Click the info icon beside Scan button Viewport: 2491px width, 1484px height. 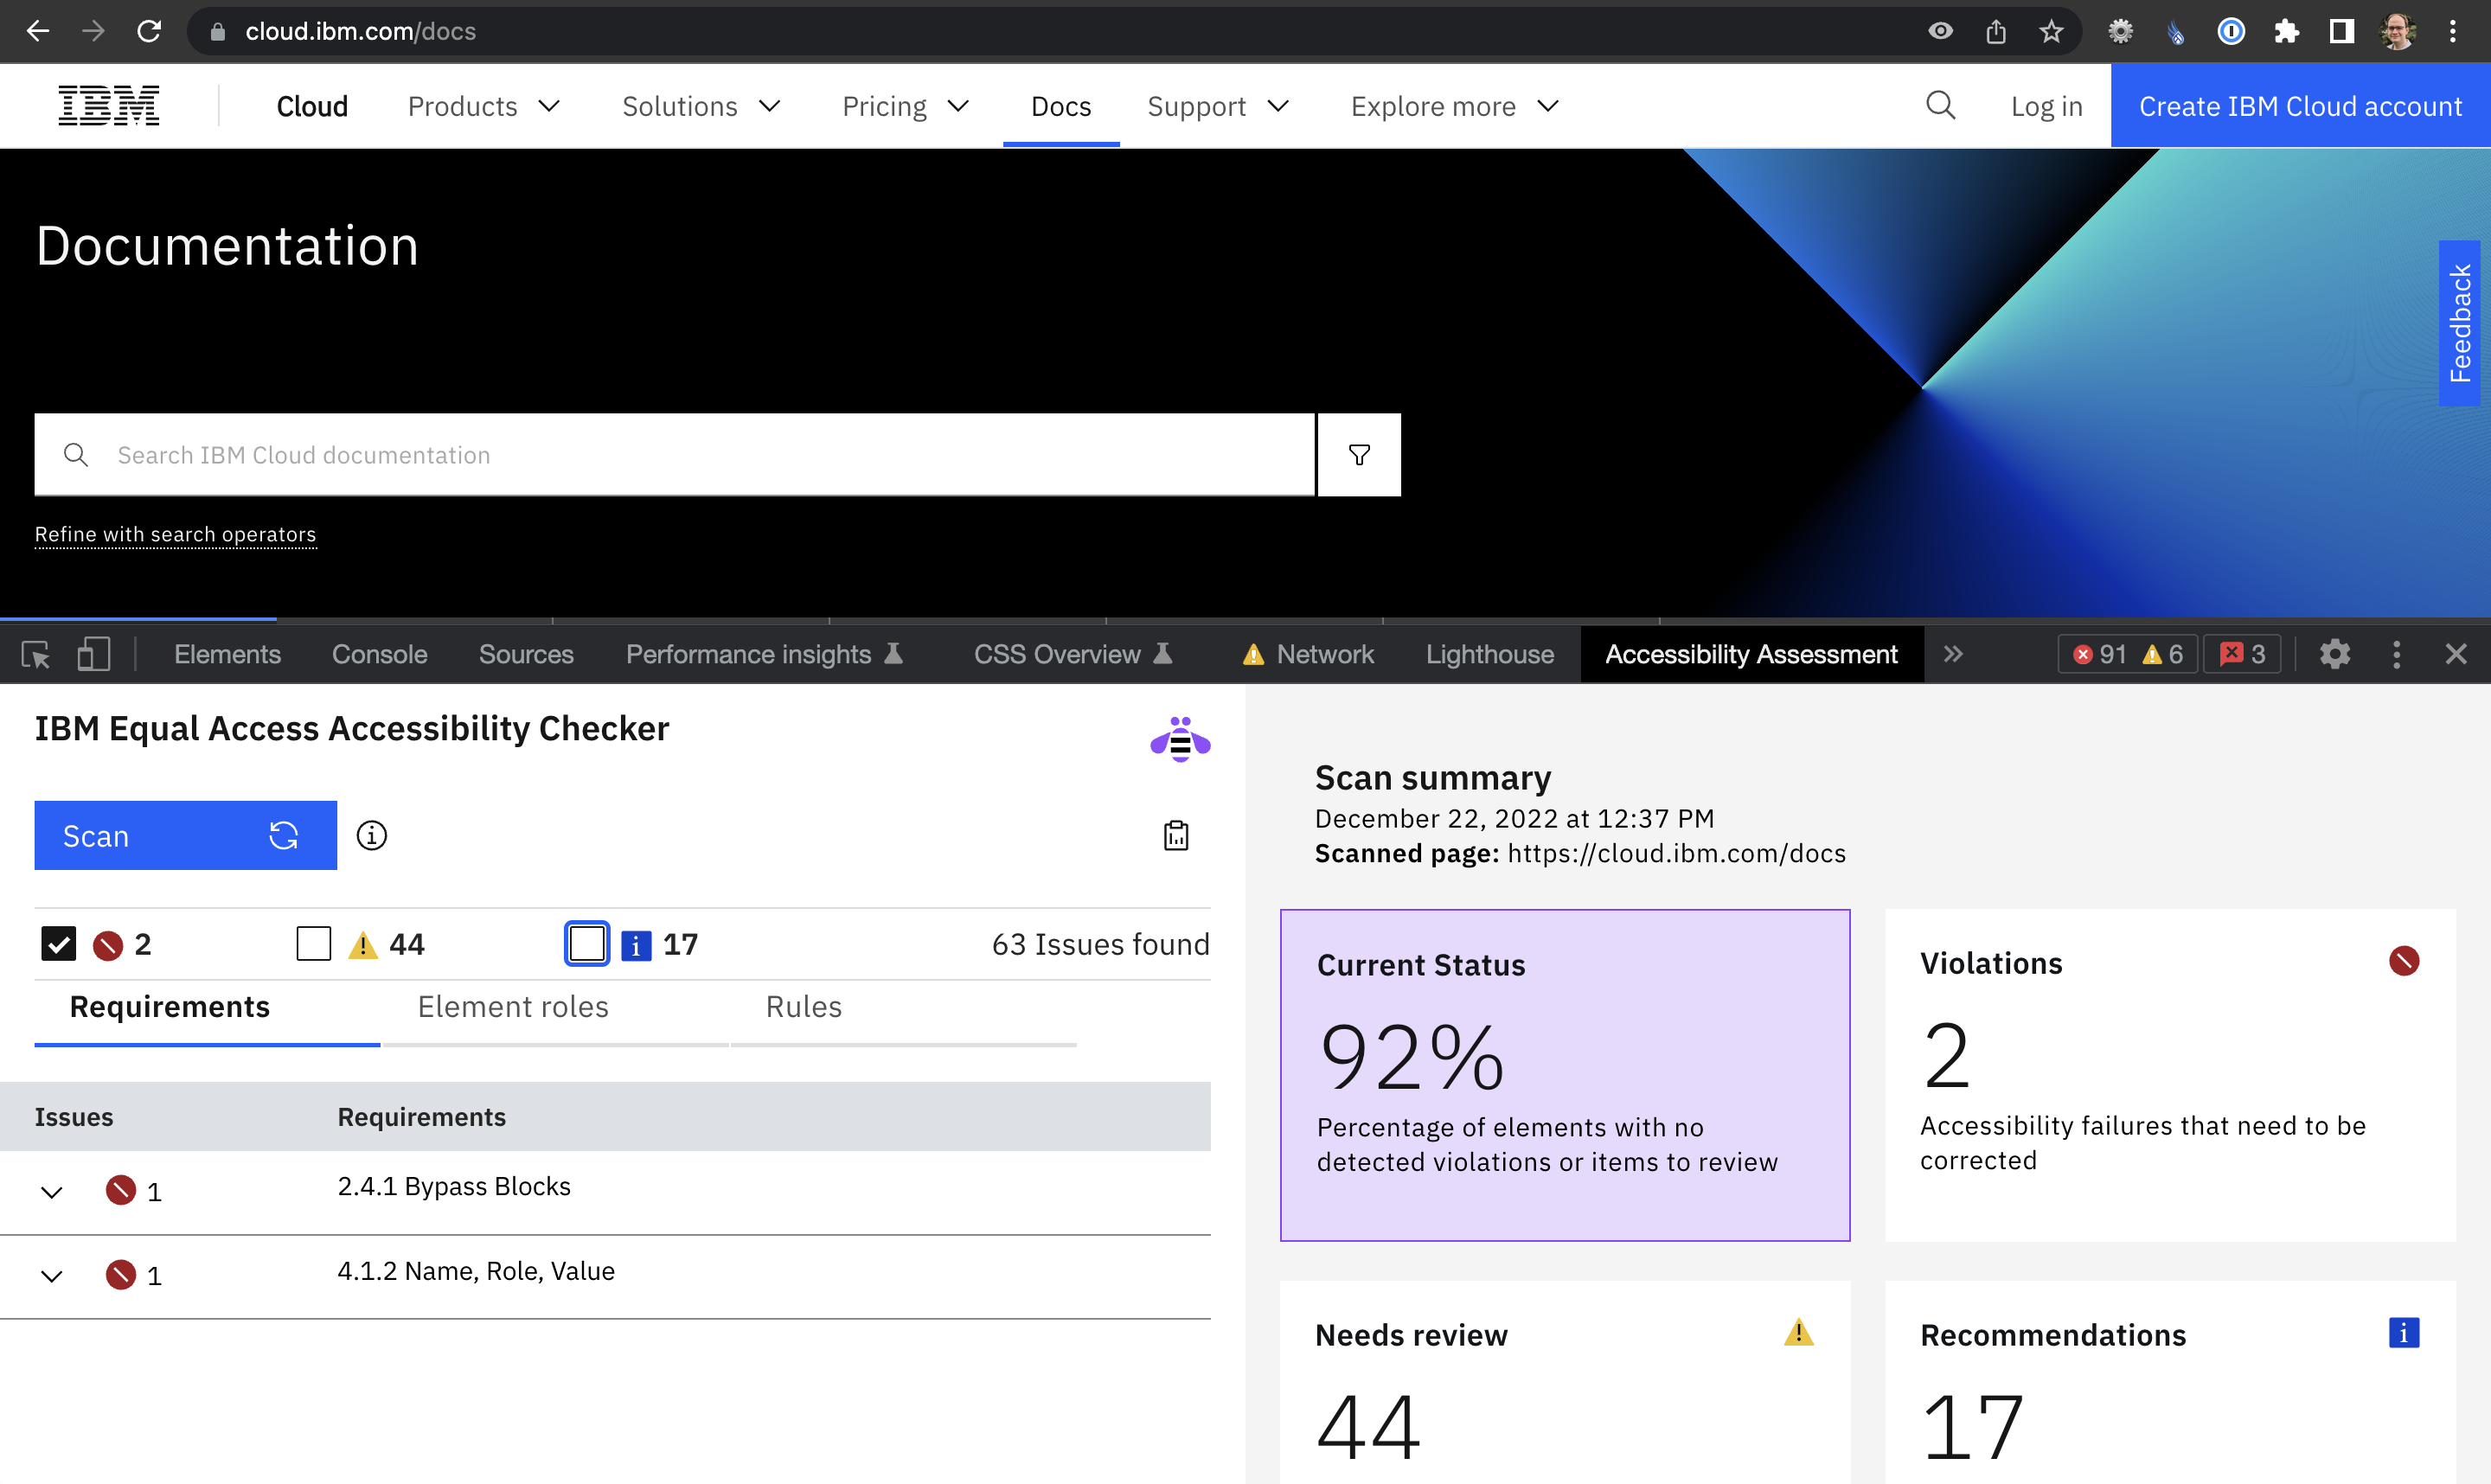pyautogui.click(x=372, y=835)
